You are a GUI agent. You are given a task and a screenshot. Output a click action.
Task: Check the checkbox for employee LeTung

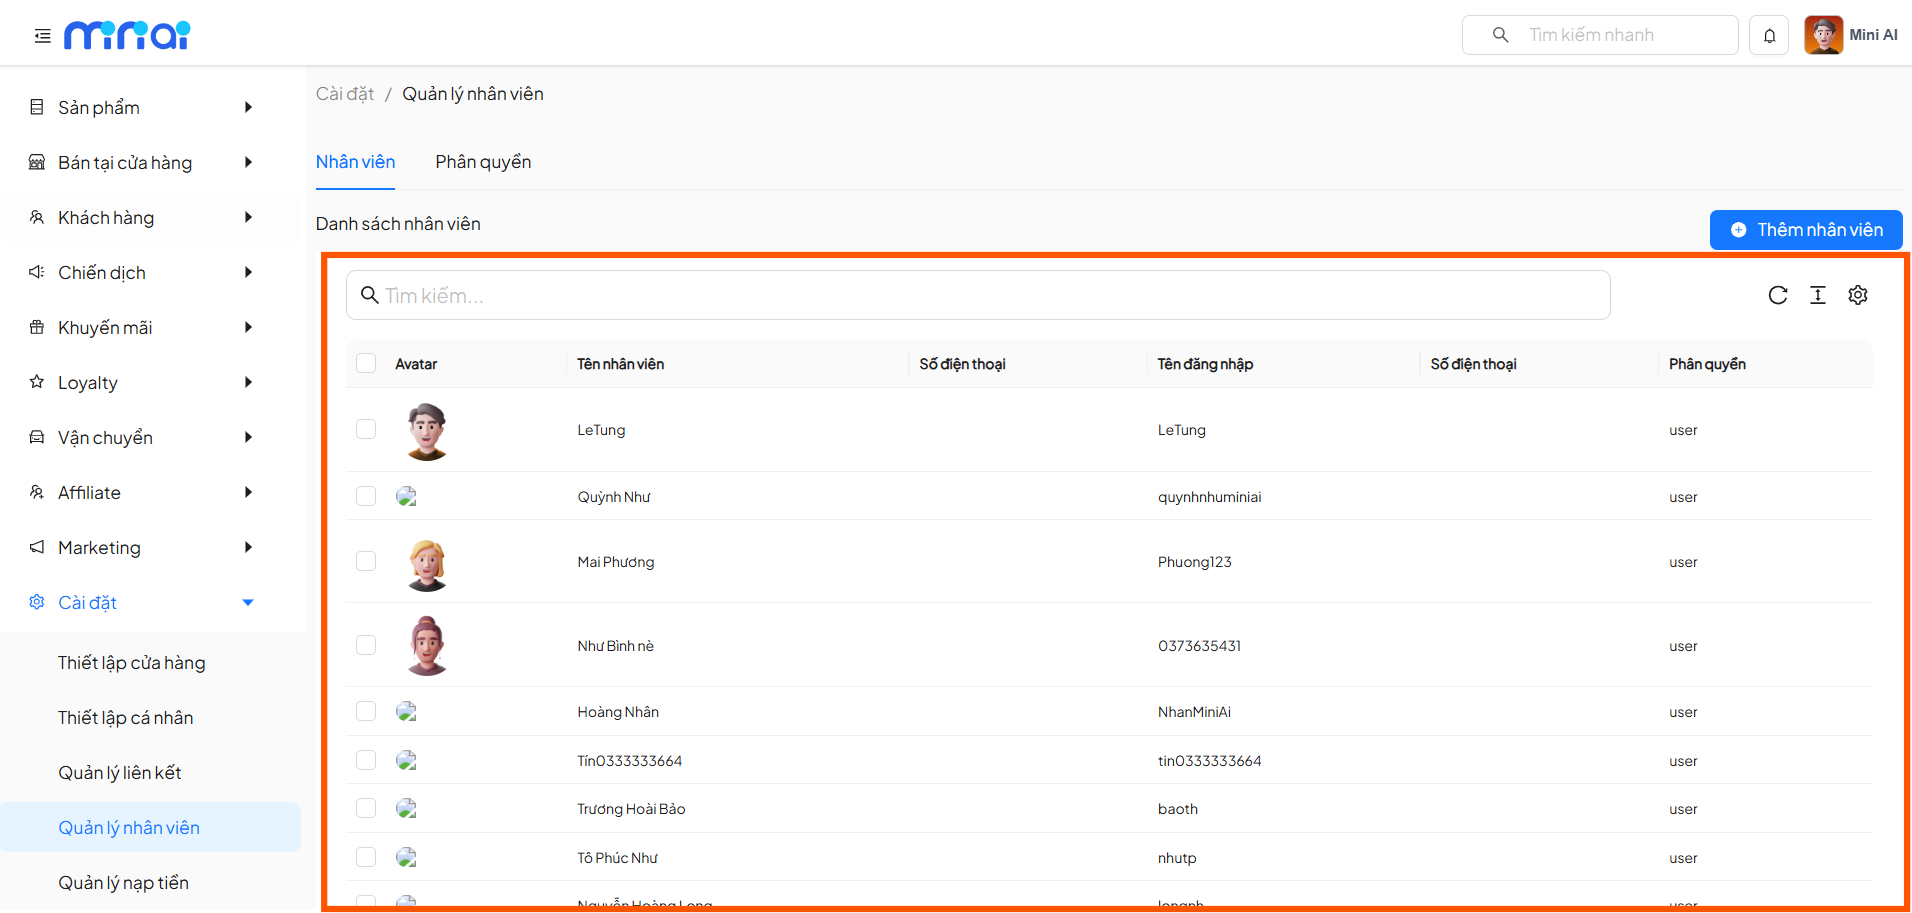pos(366,429)
